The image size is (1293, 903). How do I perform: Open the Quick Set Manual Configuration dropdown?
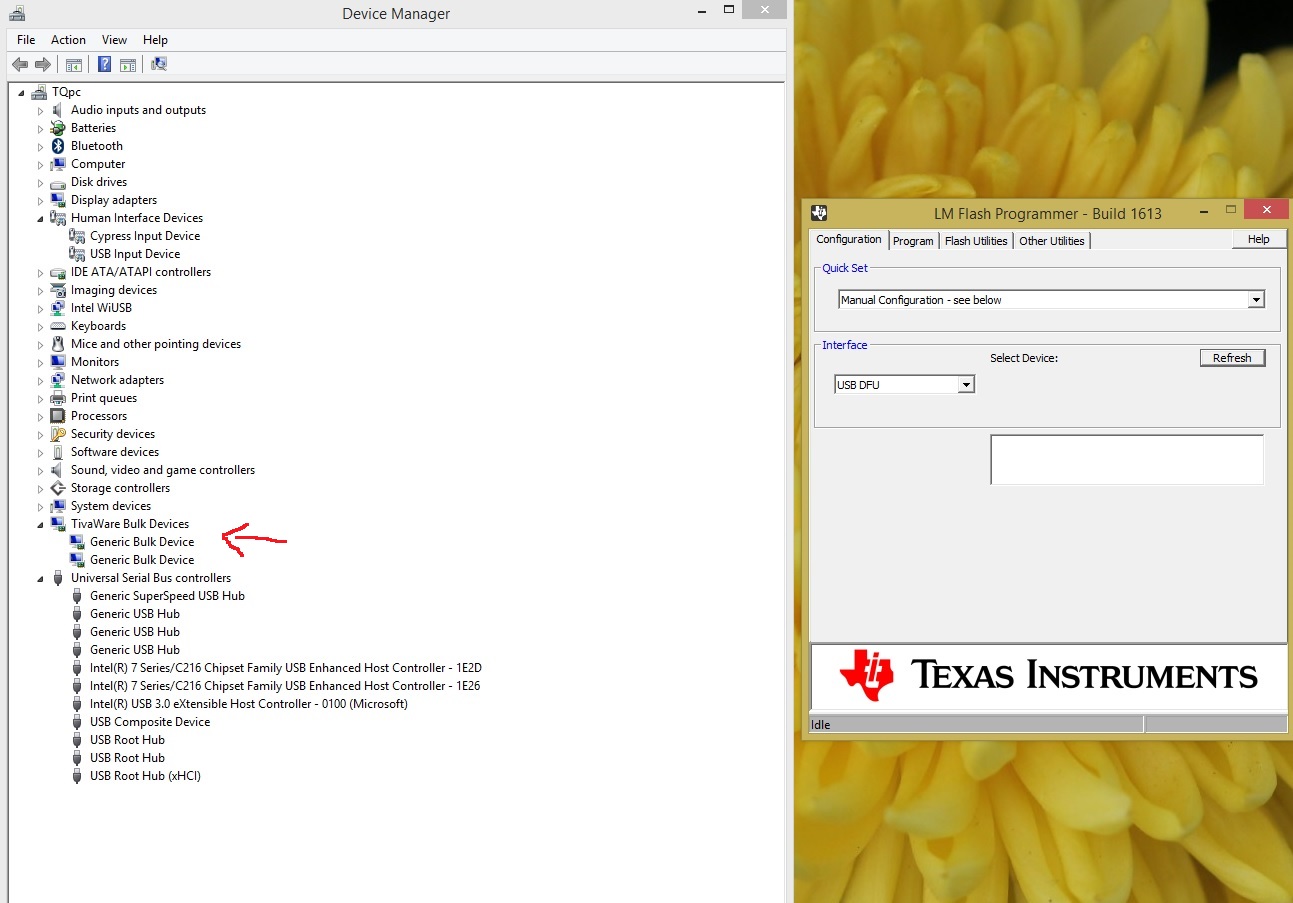click(x=1256, y=300)
